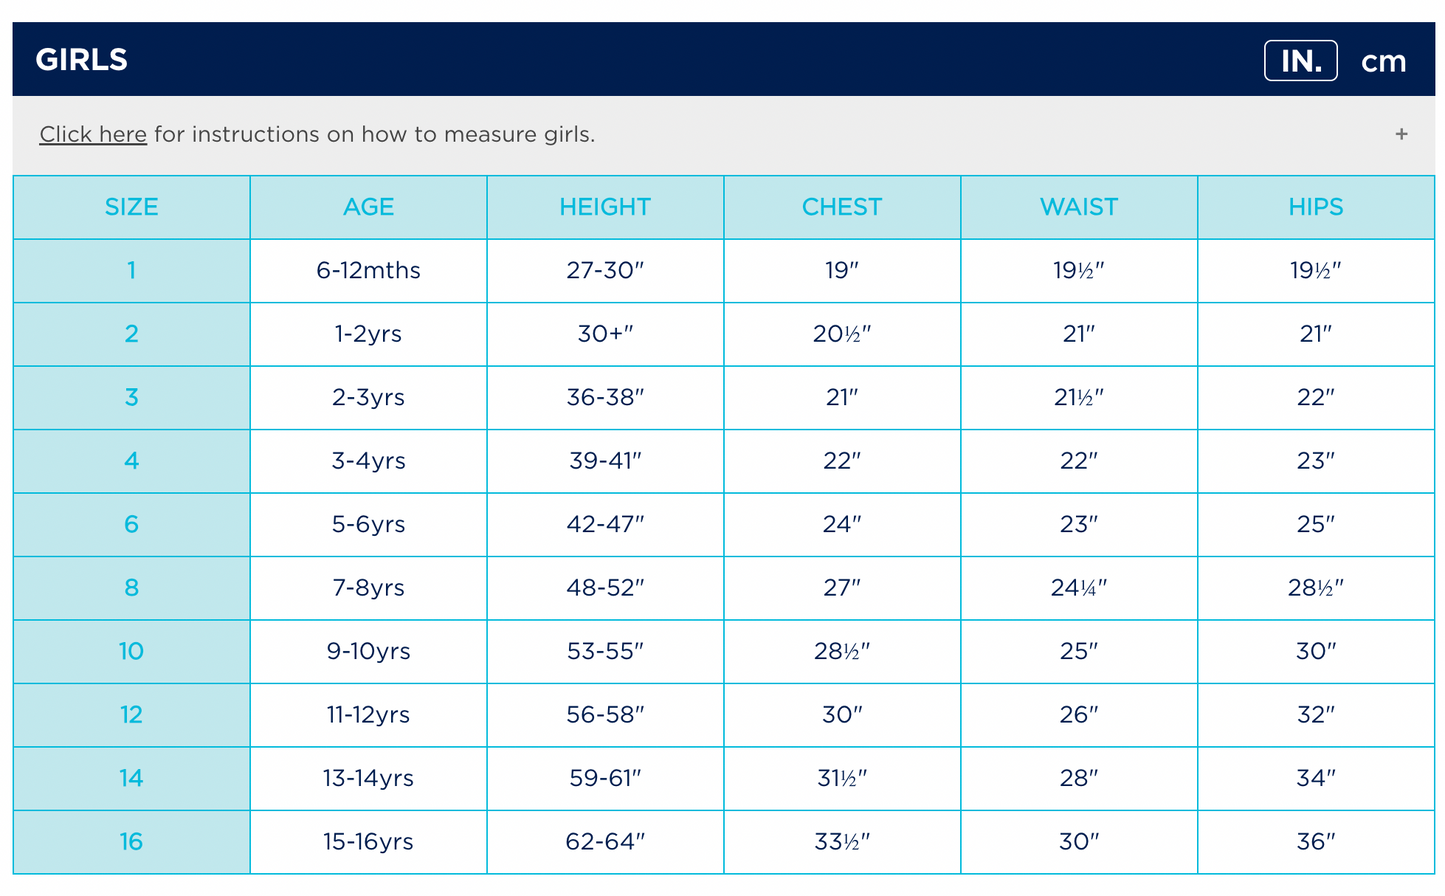Click the HIPS column header
This screenshot has height=896, width=1445.
[x=1315, y=207]
